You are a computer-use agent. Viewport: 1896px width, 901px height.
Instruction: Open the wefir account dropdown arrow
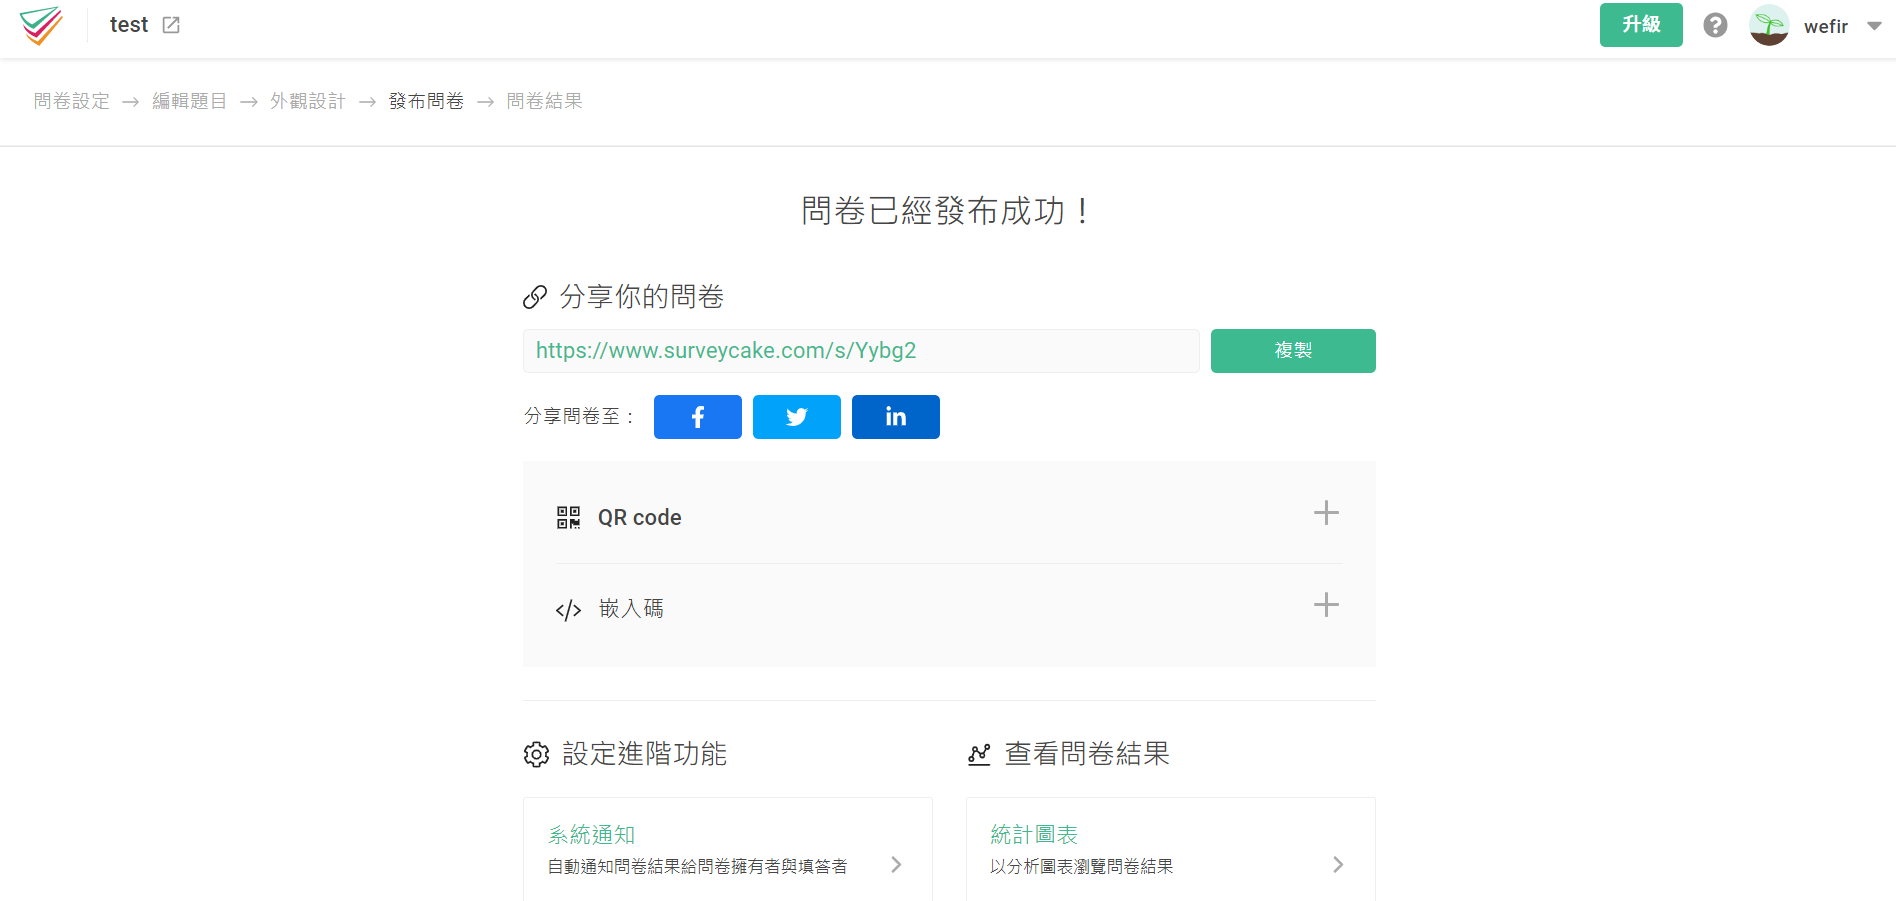click(1874, 26)
